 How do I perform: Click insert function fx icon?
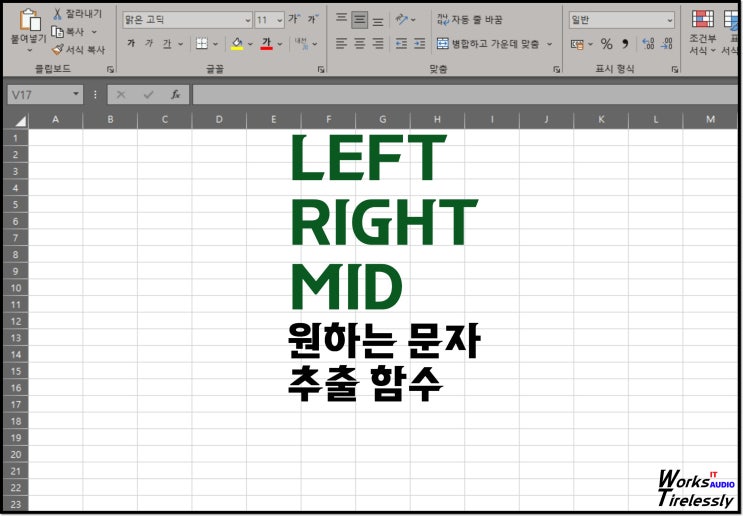[x=175, y=95]
